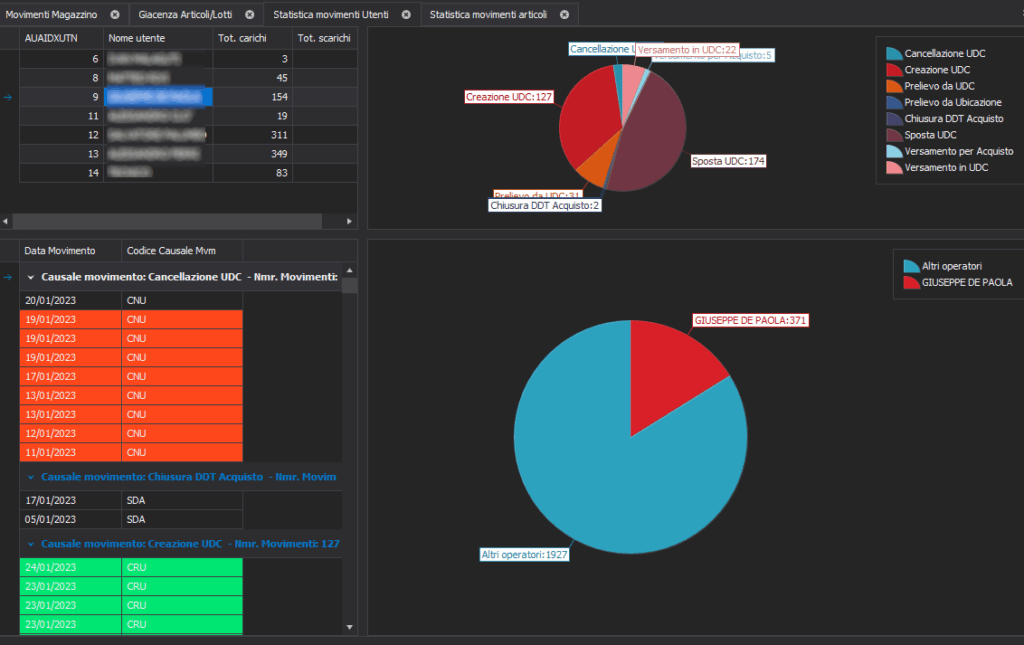This screenshot has width=1024, height=645.
Task: Click the movements list scroll-down arrow
Action: [350, 626]
